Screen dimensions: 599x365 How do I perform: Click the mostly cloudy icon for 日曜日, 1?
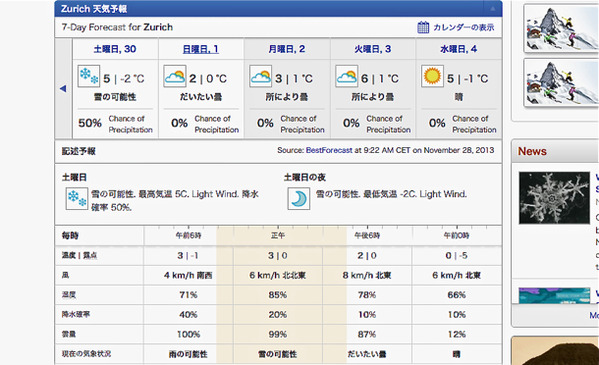point(175,76)
